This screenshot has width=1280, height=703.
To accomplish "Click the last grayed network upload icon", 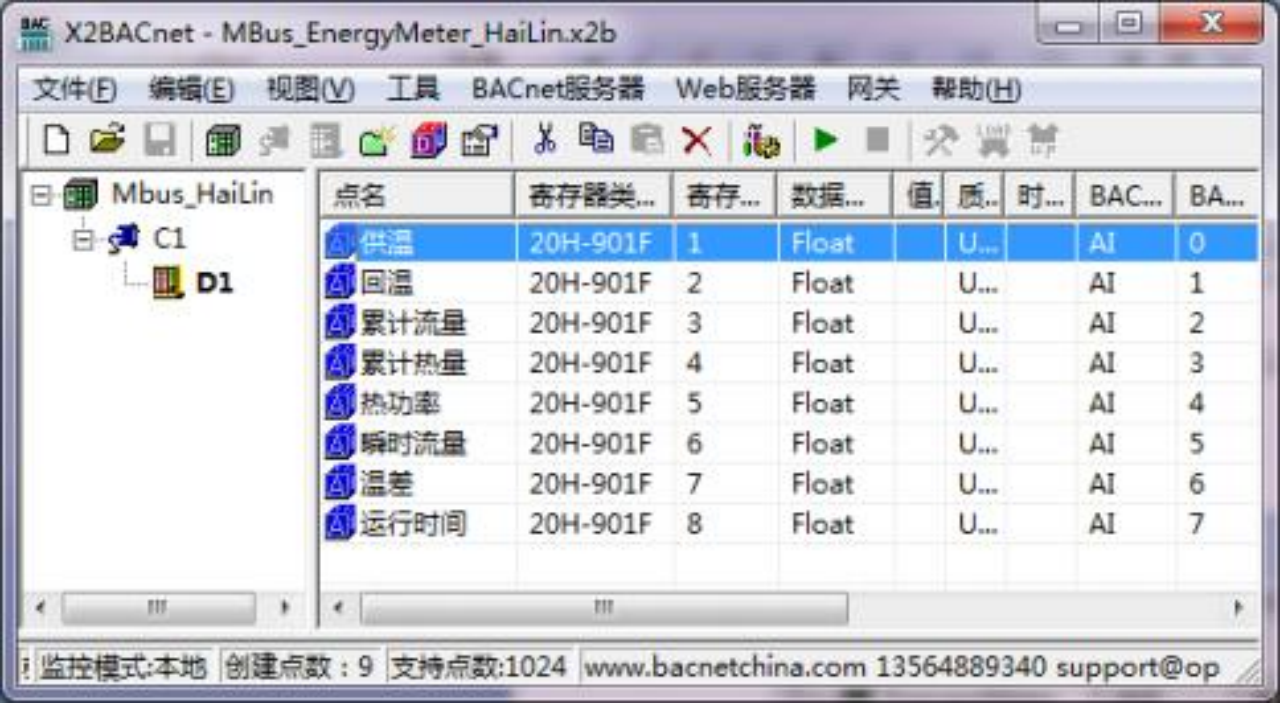I will tap(1043, 140).
